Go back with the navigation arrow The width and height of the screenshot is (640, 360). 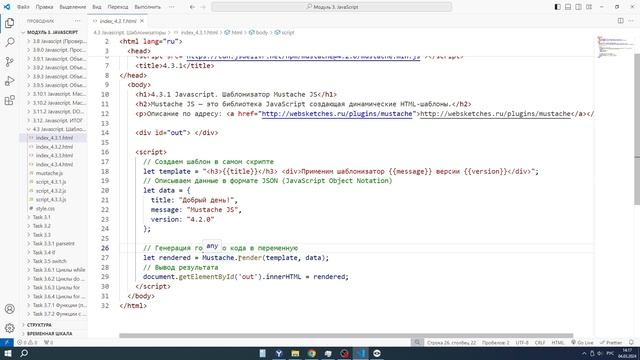pyautogui.click(x=192, y=7)
